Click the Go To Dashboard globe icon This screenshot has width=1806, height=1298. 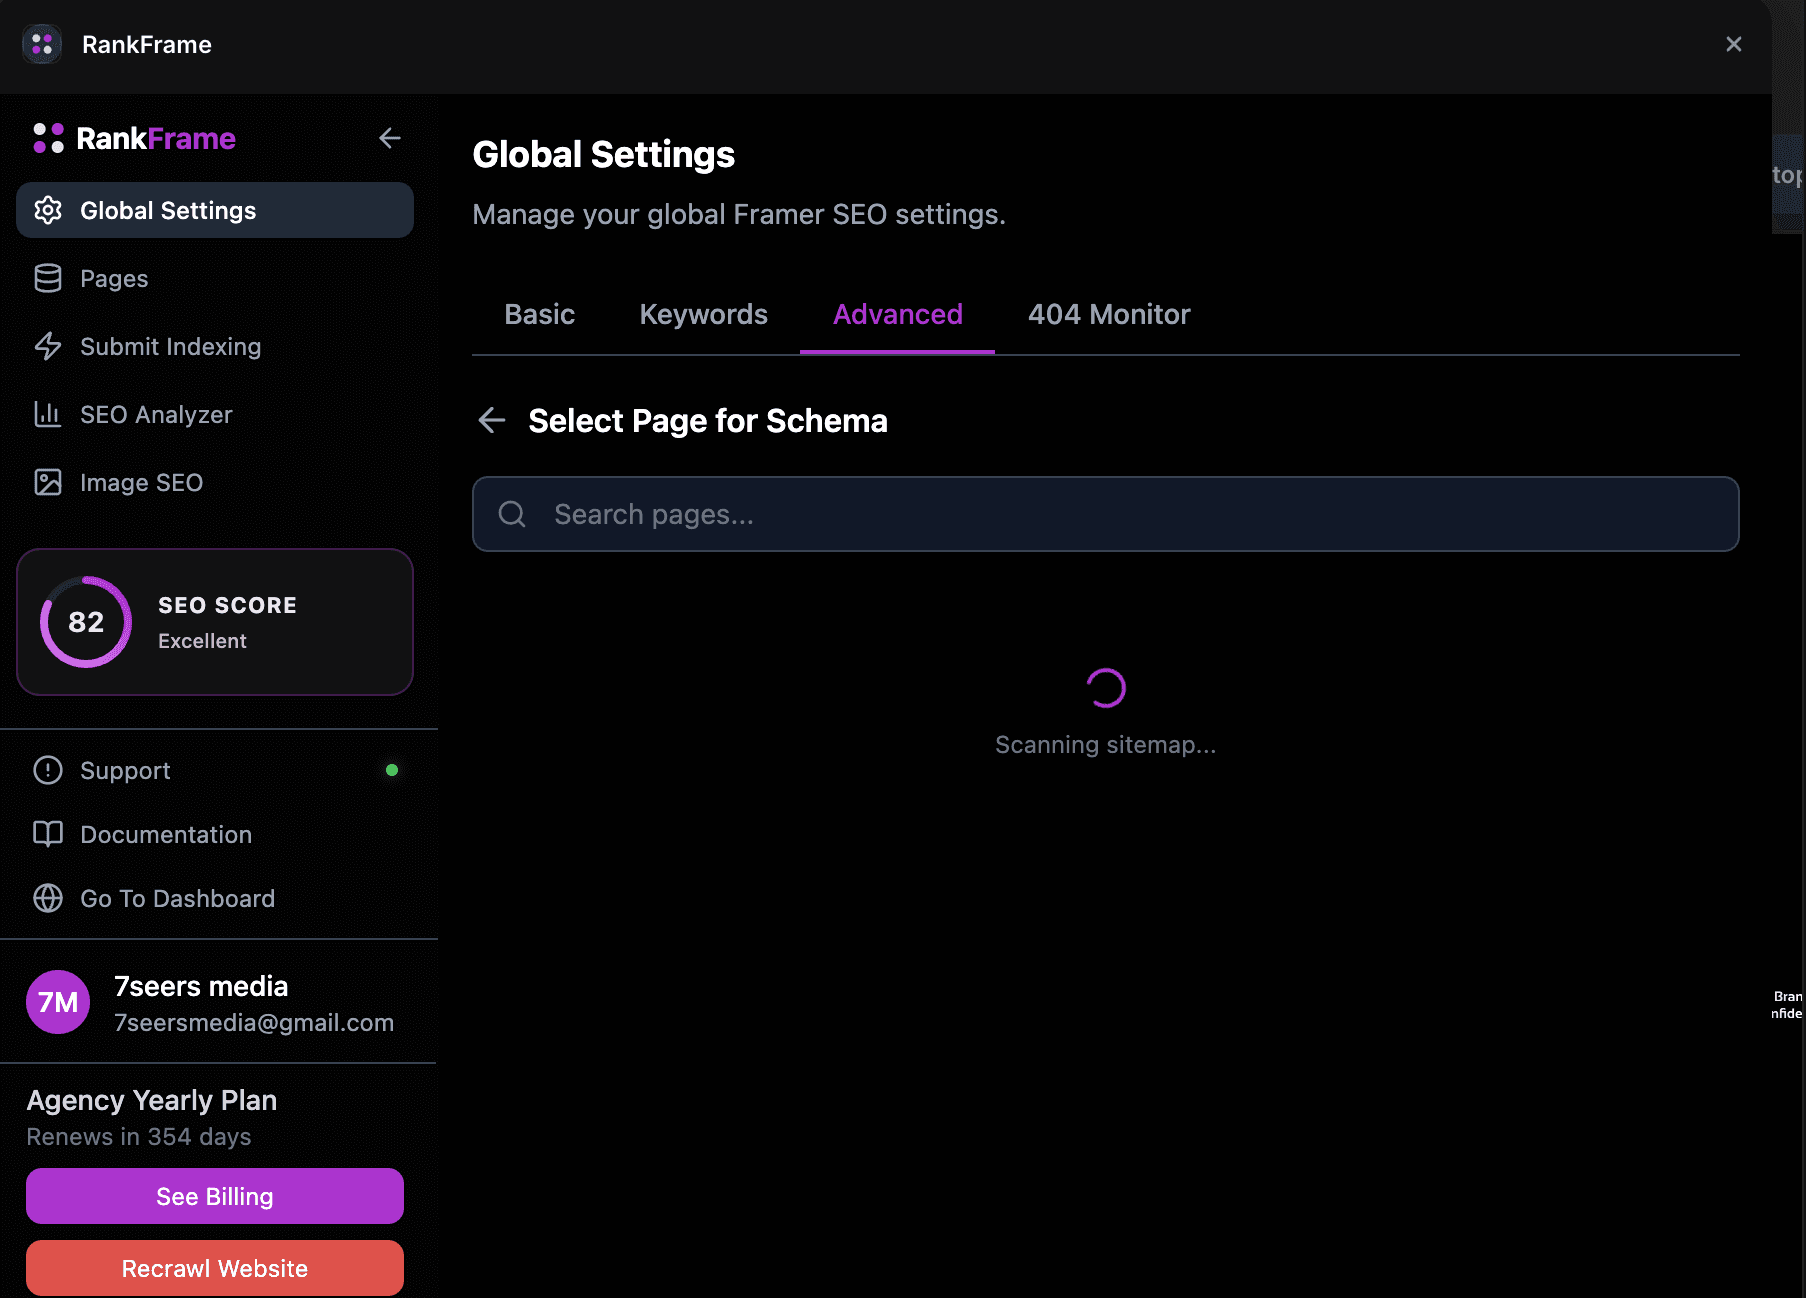[48, 898]
